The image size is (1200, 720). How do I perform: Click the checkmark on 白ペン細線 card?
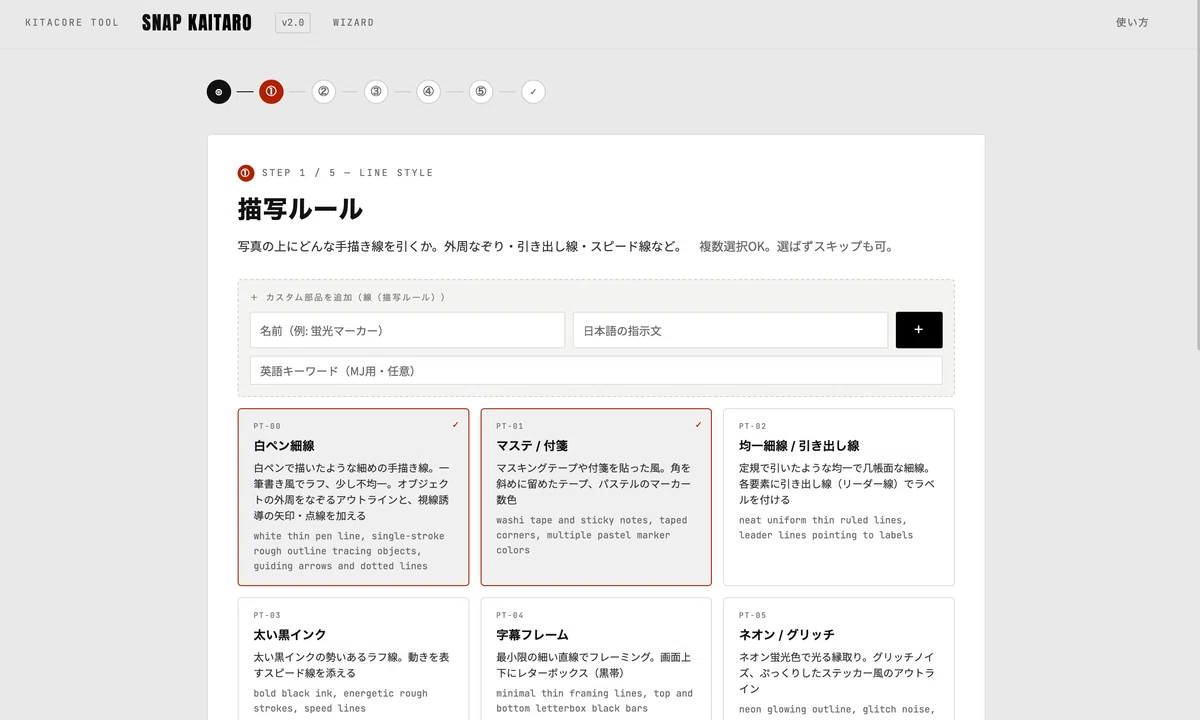455,424
